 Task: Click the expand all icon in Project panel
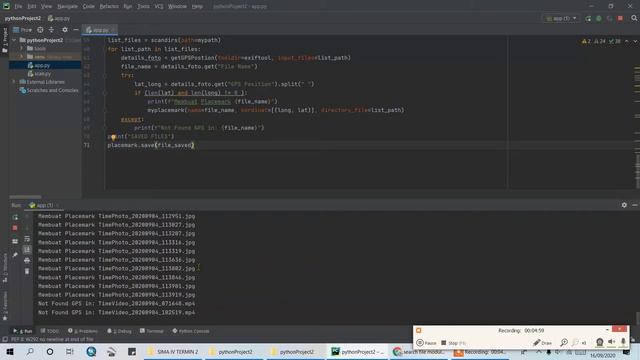coord(51,30)
